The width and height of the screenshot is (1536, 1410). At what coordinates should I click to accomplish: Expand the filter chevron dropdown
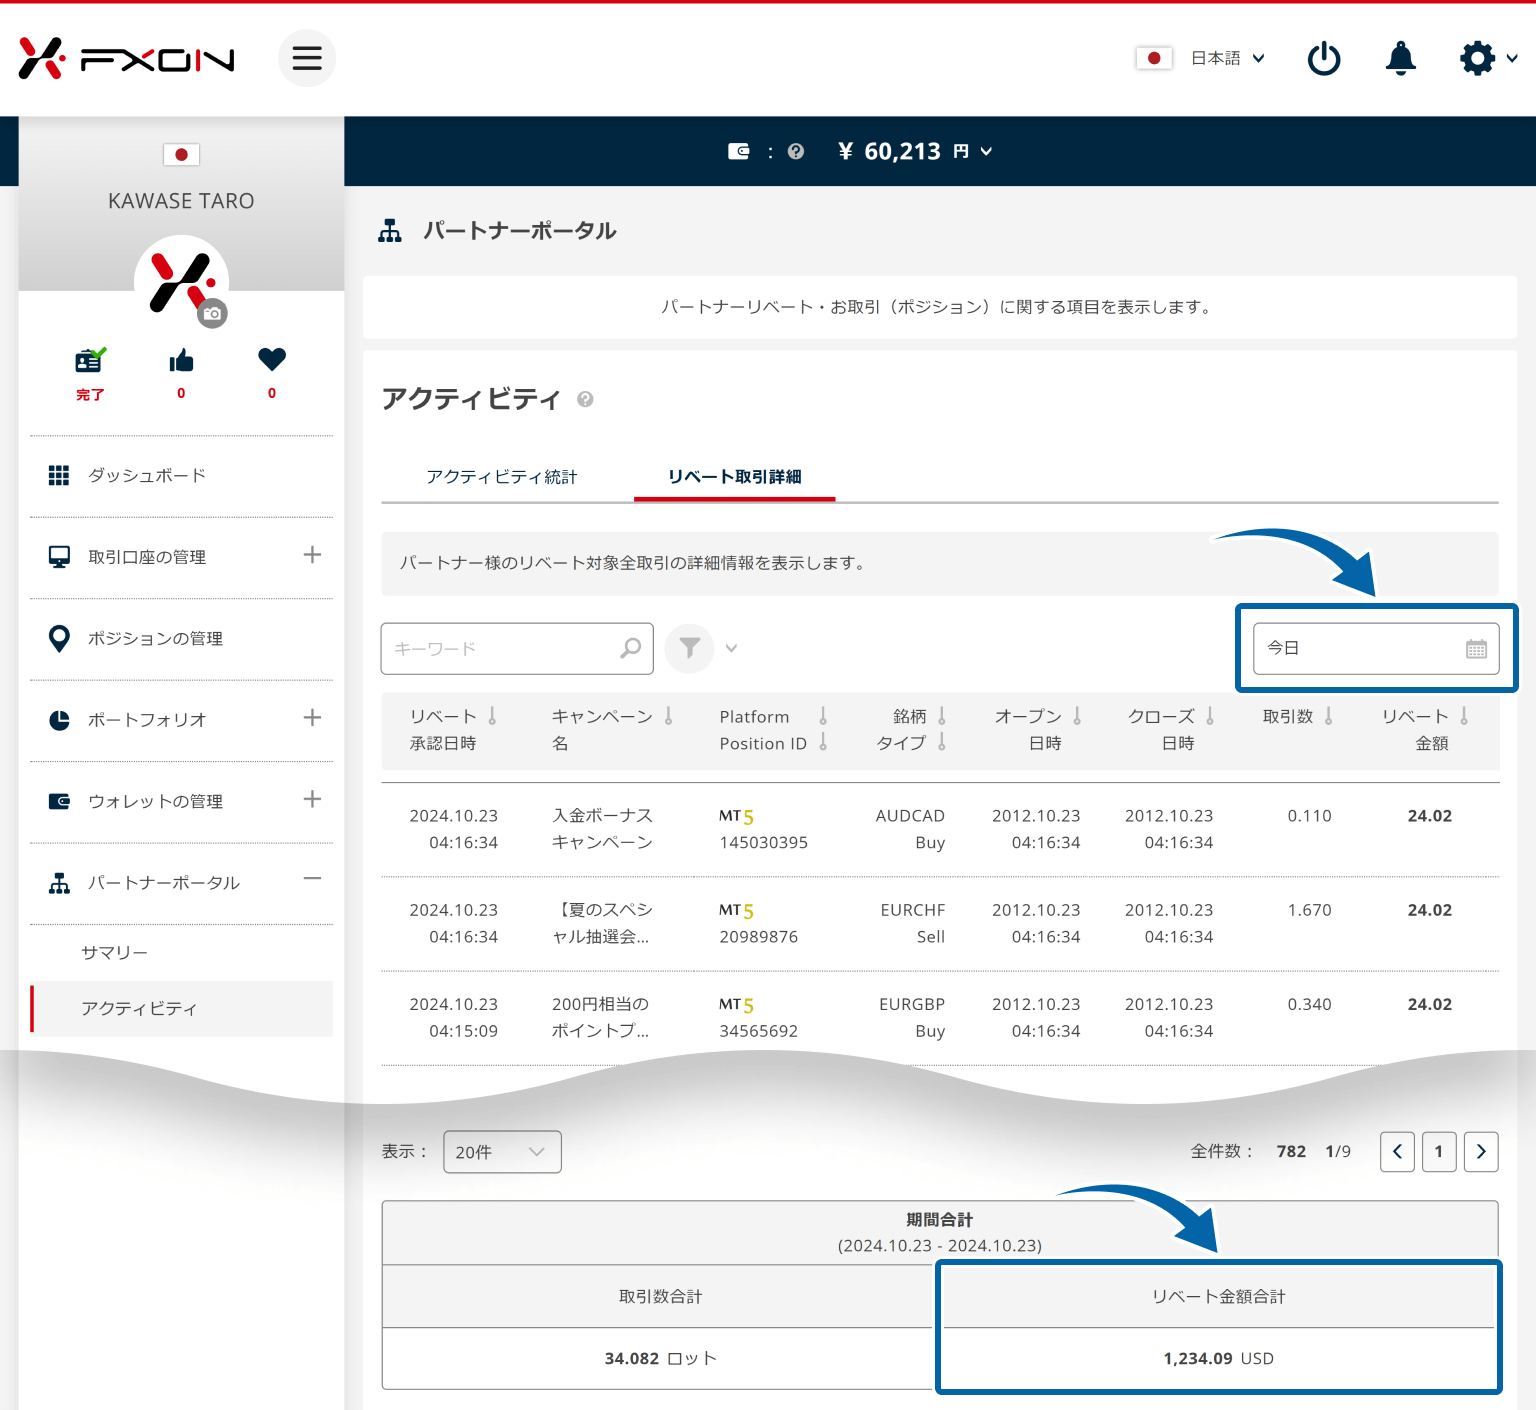click(x=731, y=648)
